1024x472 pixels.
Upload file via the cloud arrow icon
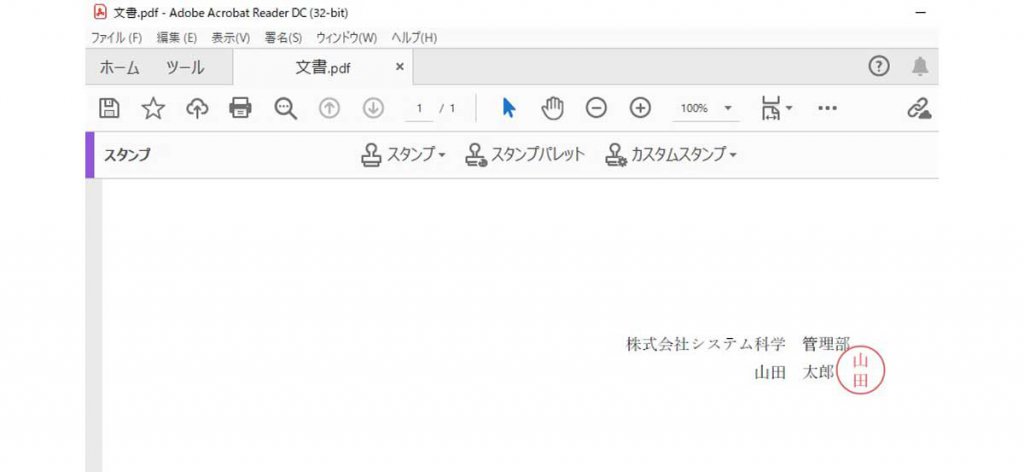click(197, 108)
